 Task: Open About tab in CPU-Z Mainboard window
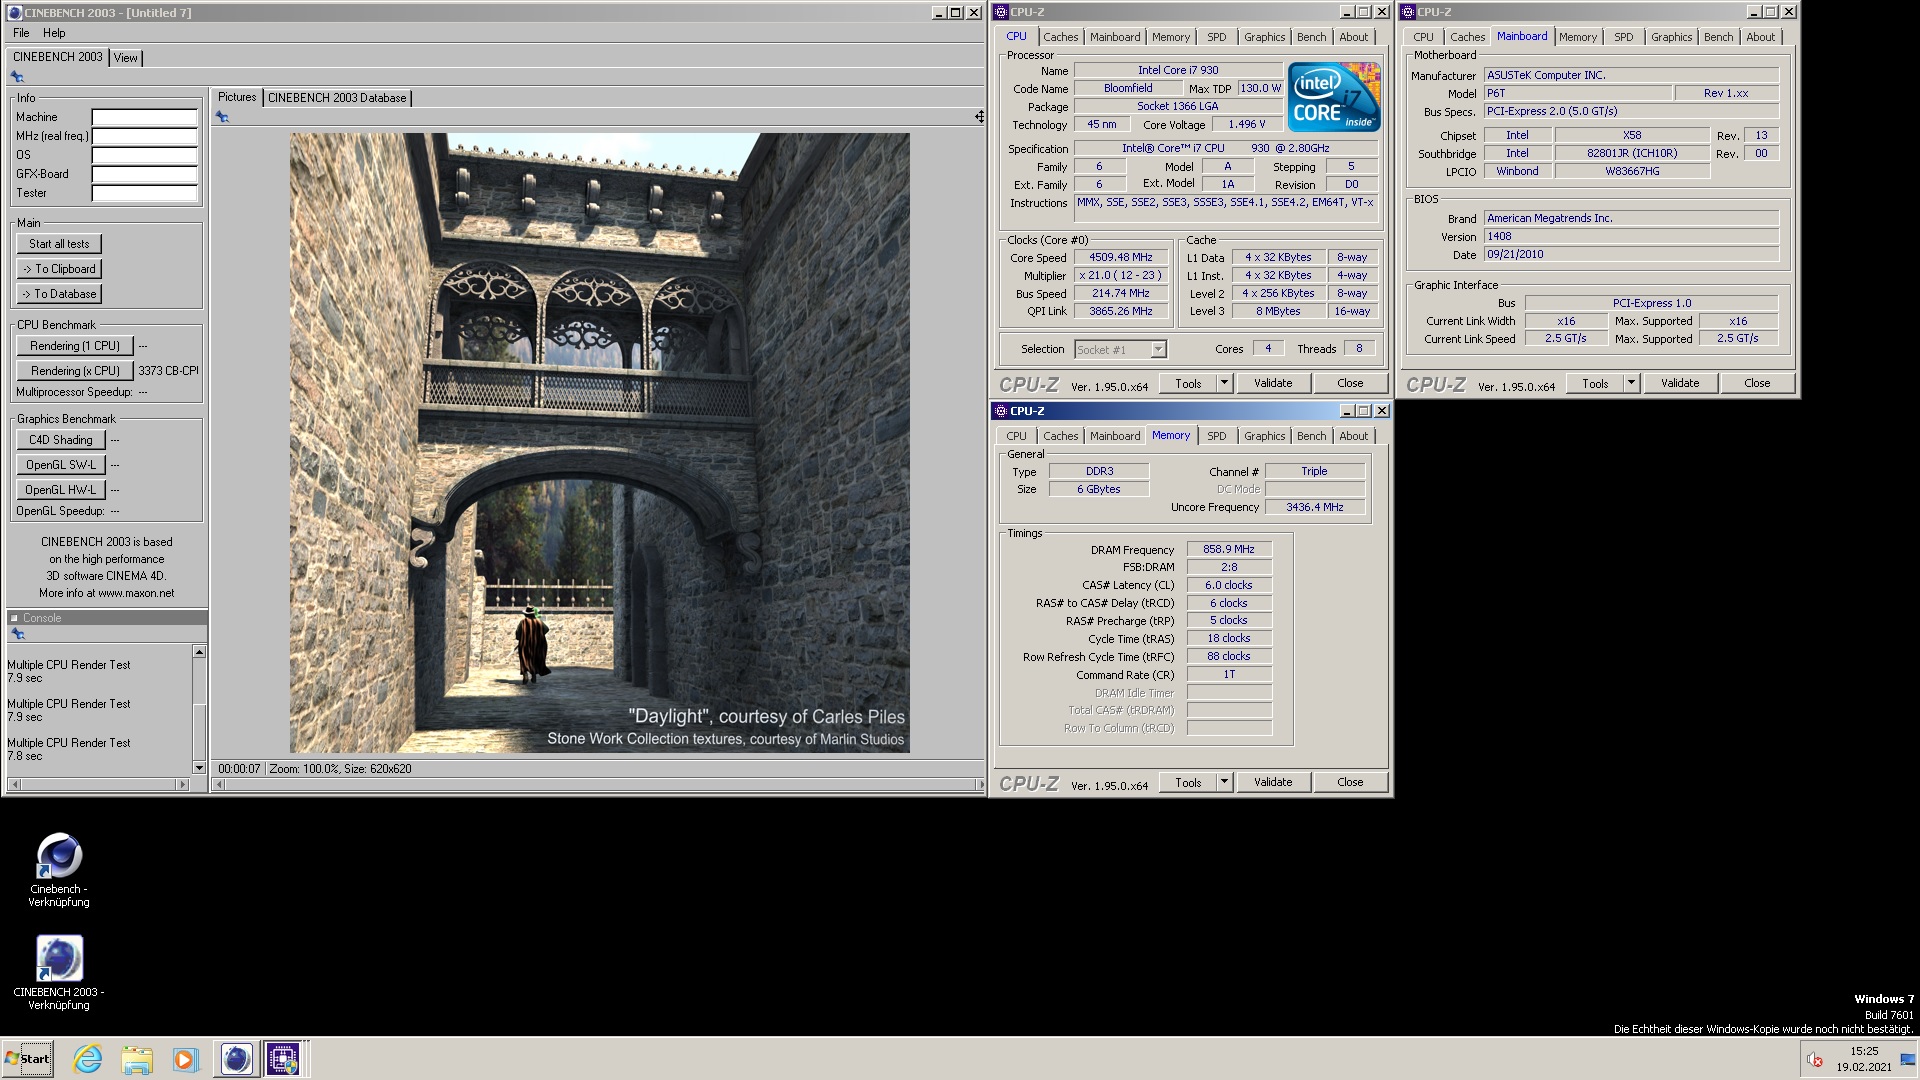pos(1760,37)
